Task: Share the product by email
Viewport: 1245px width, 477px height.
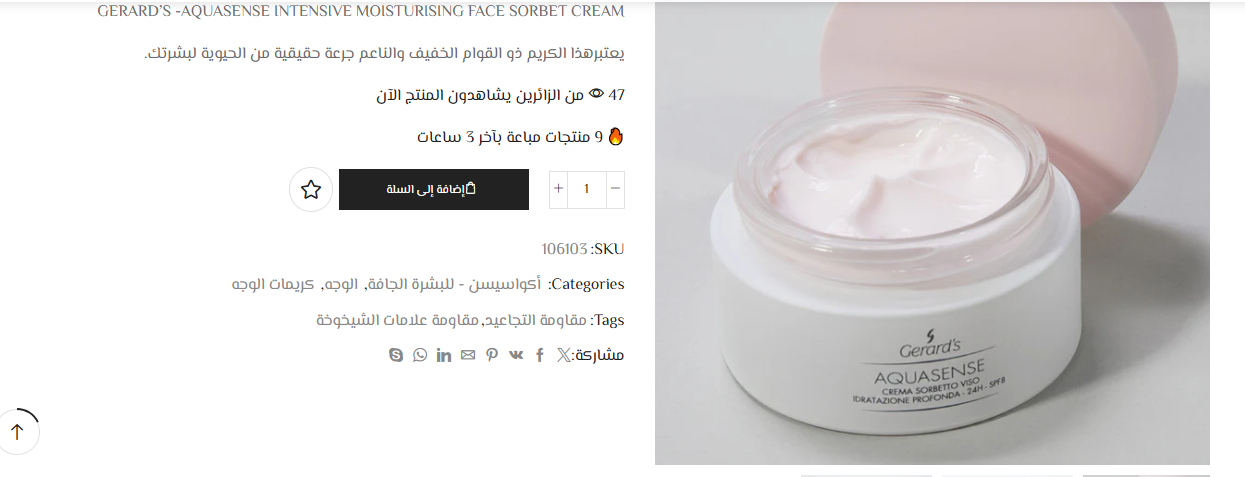Action: (468, 355)
